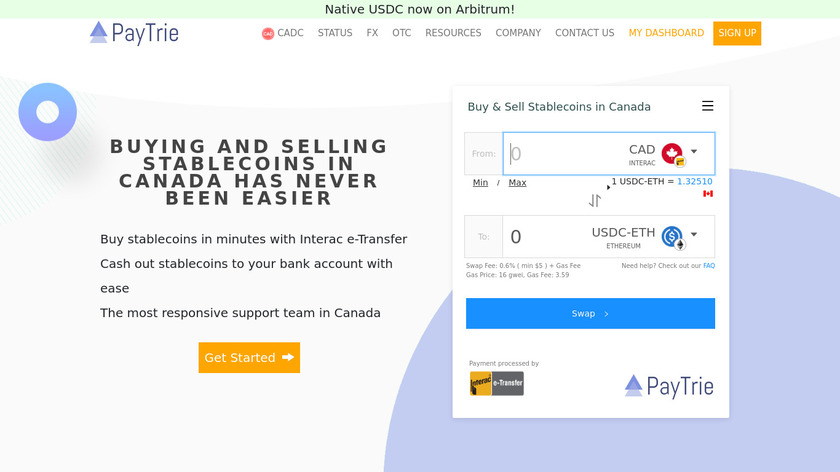This screenshot has width=840, height=472.
Task: Click the Interac e-Transfer logo
Action: [497, 383]
